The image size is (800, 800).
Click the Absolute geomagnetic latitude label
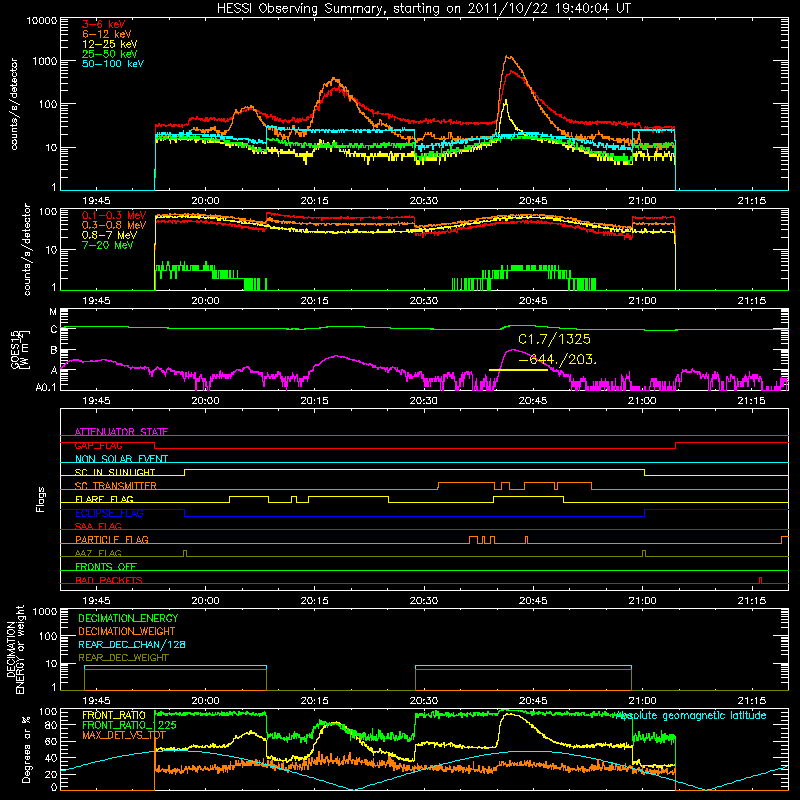point(691,715)
